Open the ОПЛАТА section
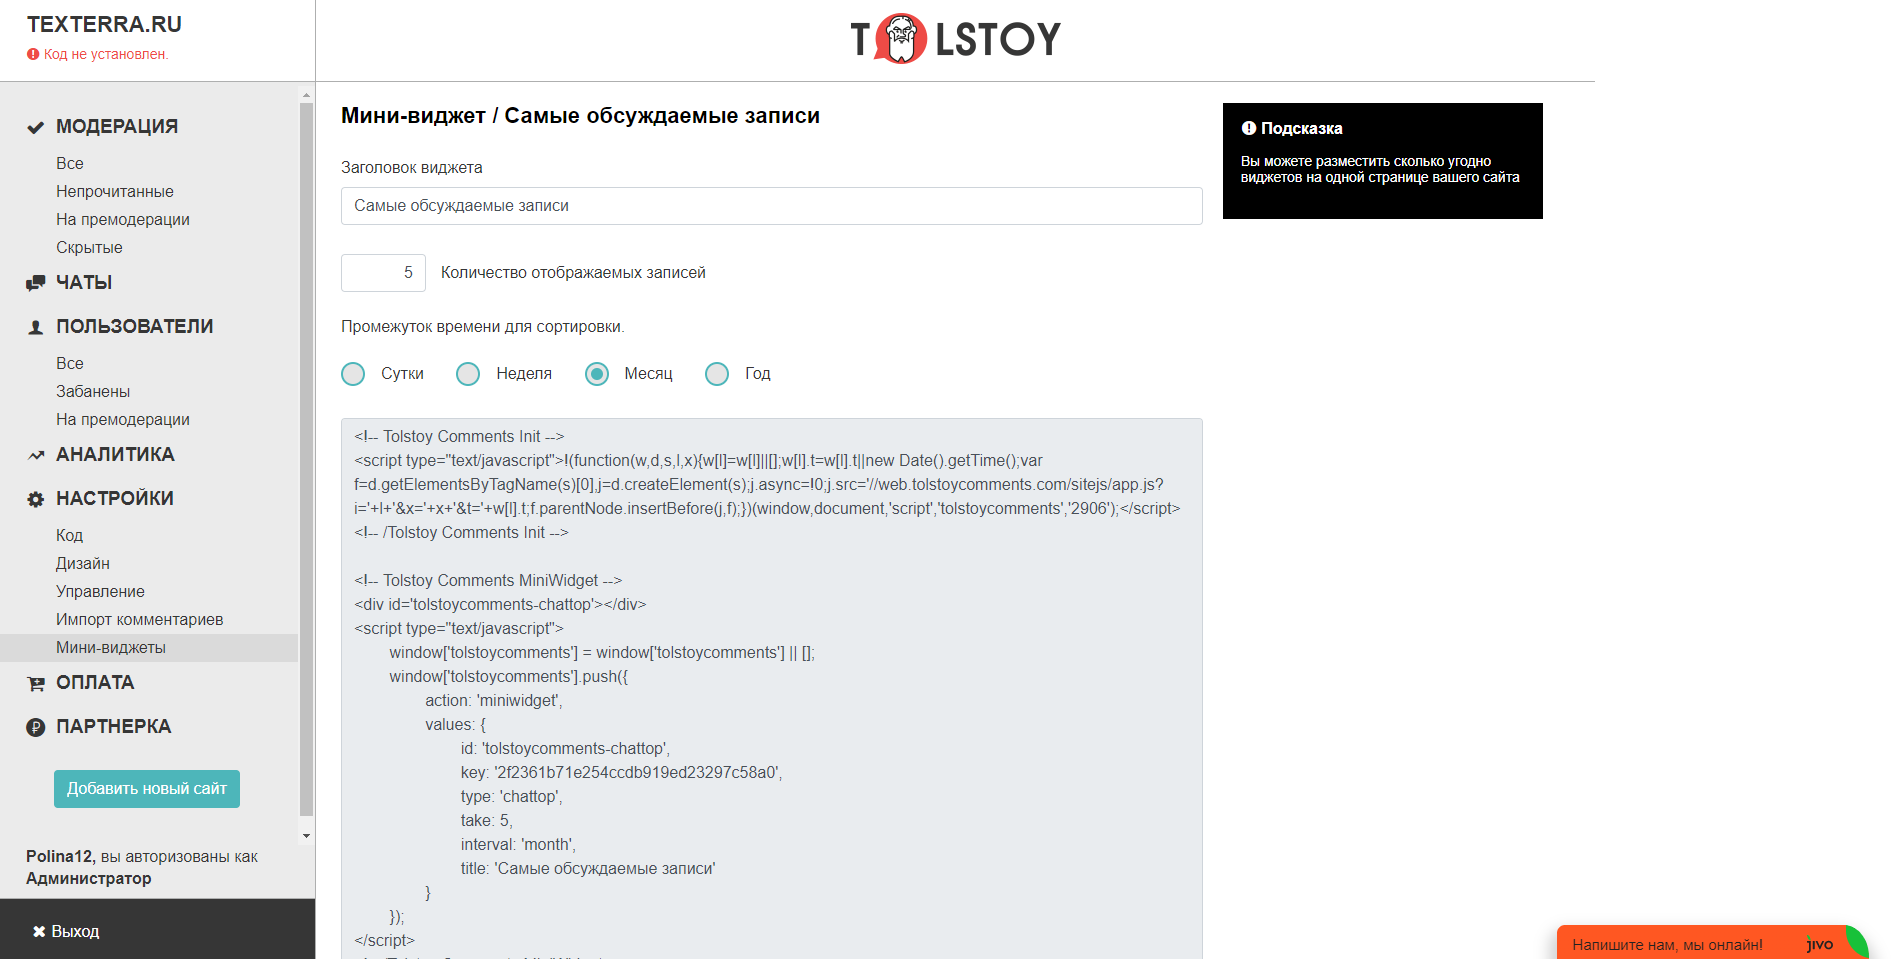Image resolution: width=1894 pixels, height=959 pixels. pos(95,683)
